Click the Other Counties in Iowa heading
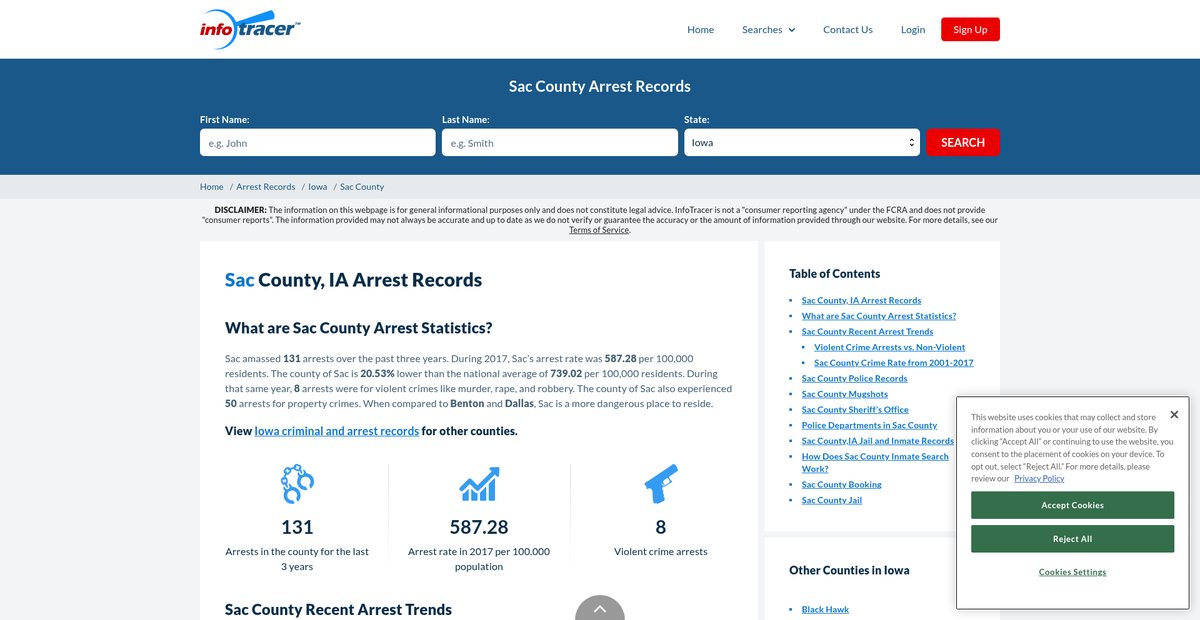 point(849,570)
